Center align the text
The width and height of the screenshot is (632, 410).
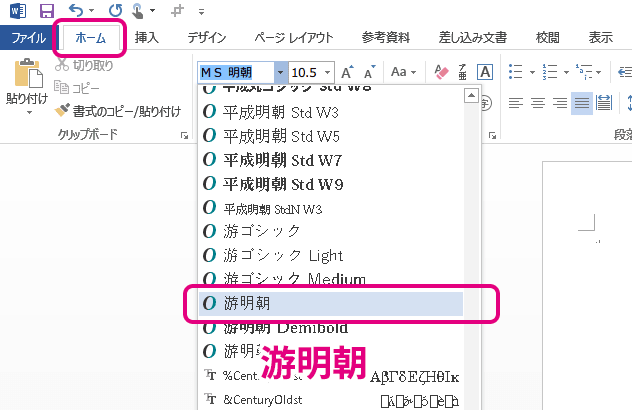538,103
